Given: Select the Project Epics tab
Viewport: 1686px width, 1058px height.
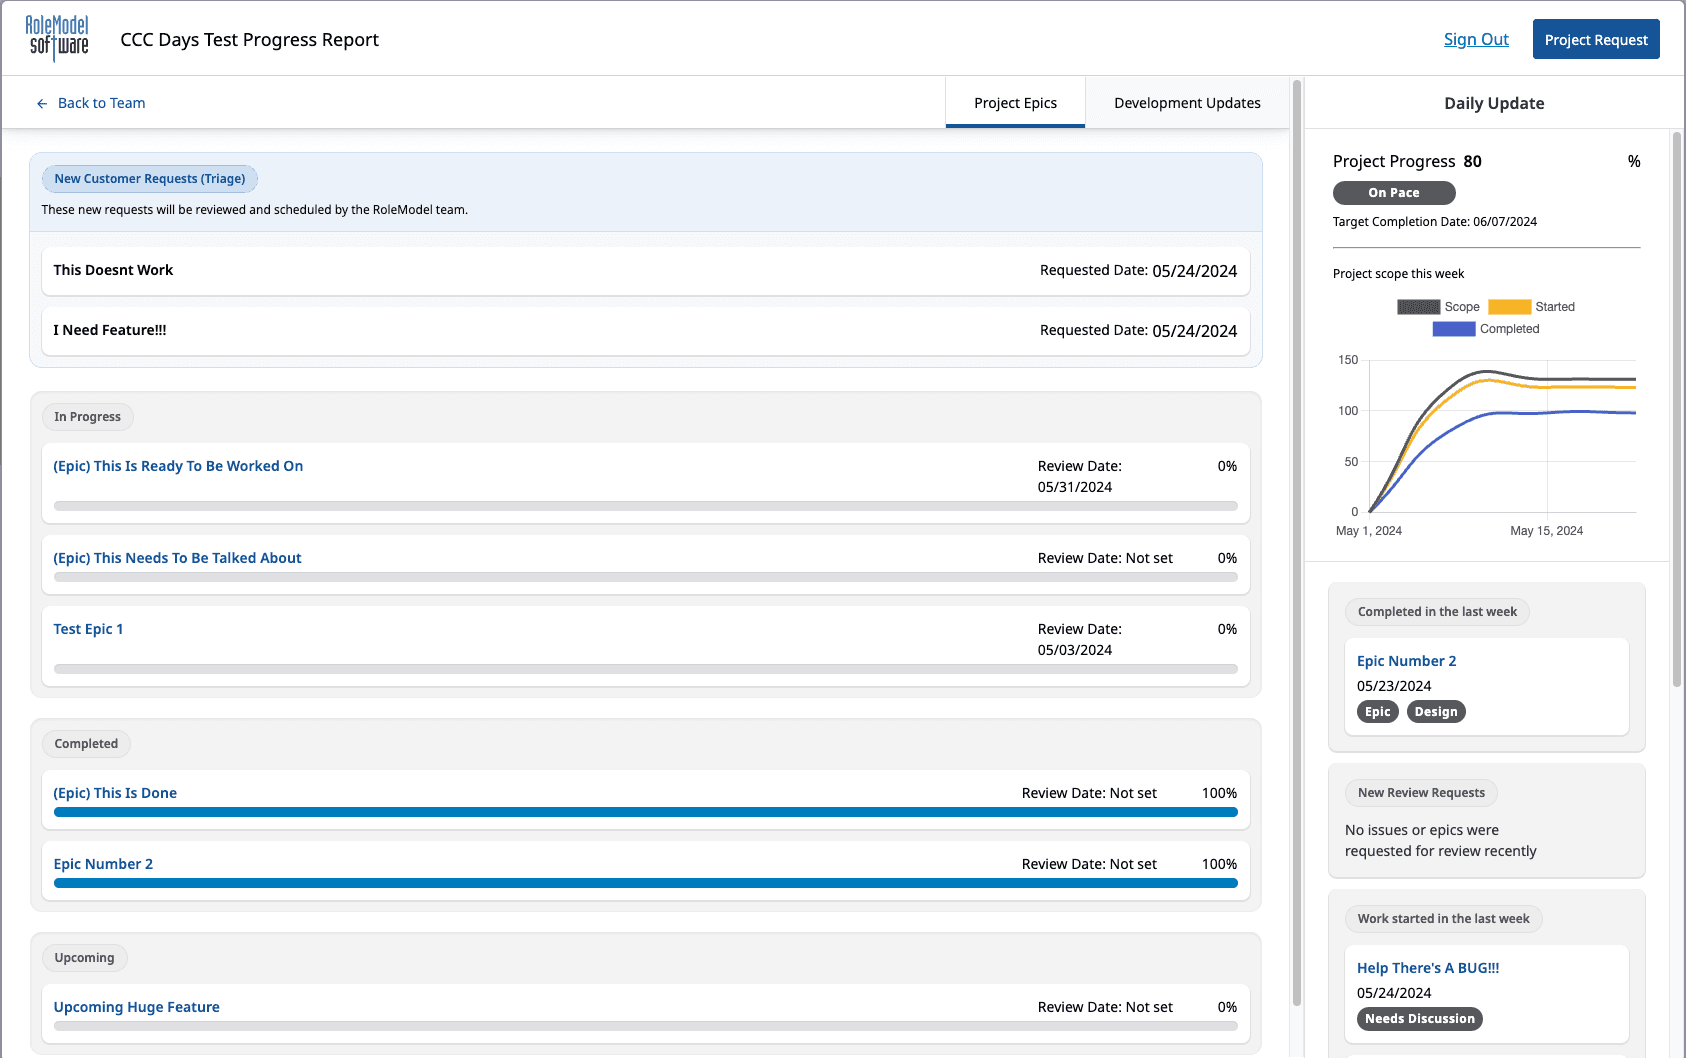Looking at the screenshot, I should click(x=1015, y=103).
